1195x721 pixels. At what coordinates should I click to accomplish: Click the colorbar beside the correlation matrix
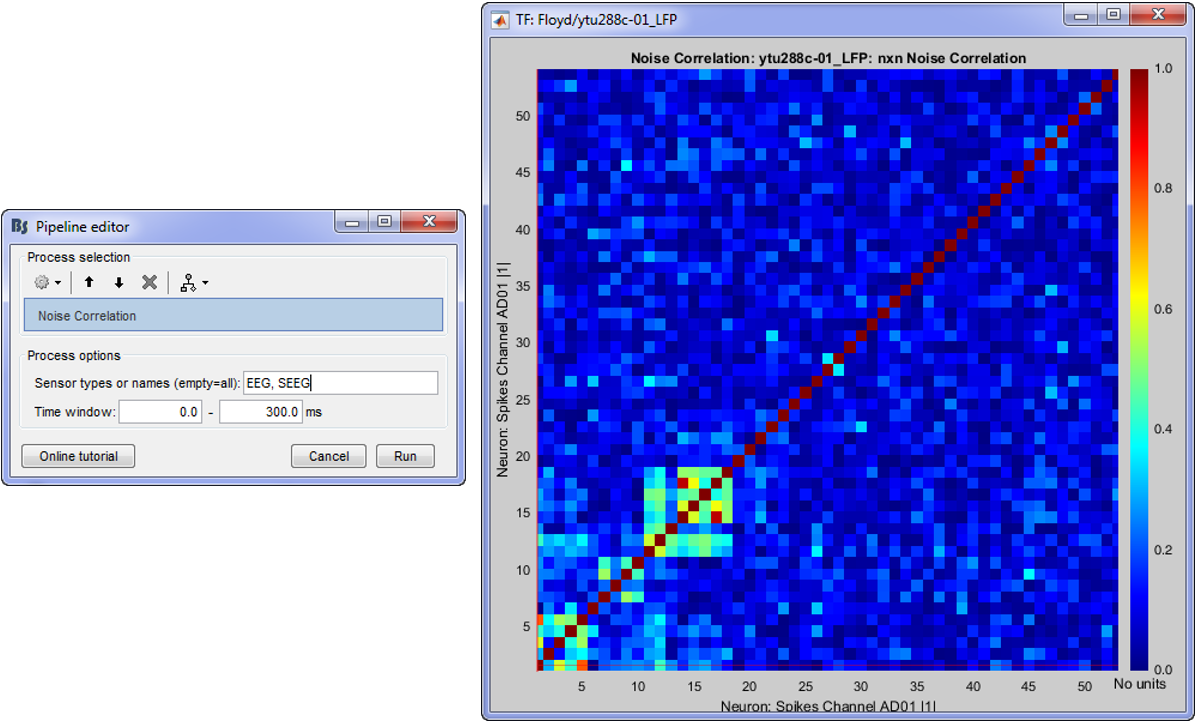(x=1139, y=368)
